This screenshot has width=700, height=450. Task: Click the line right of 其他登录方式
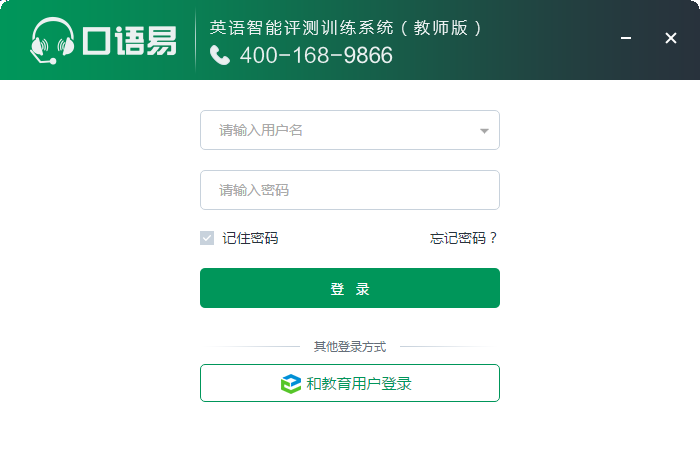[x=445, y=347]
